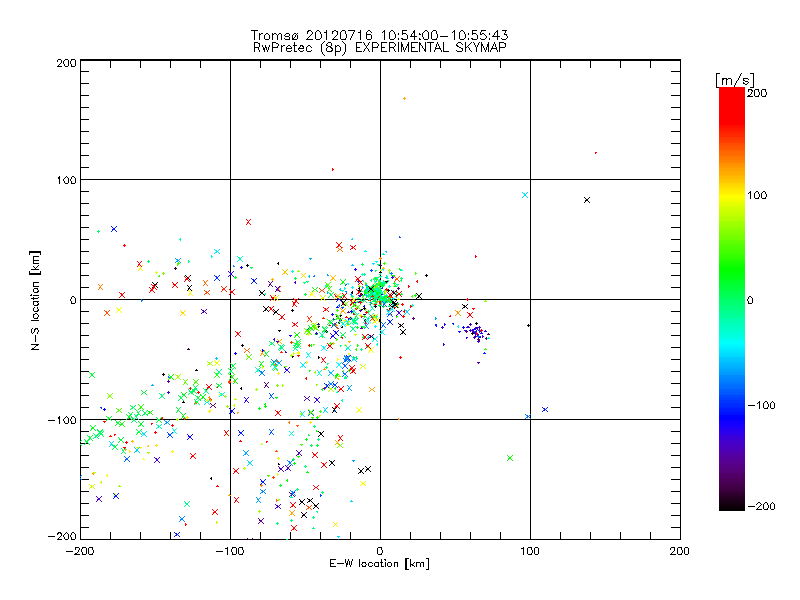Click the blue cross marker at upper left near y=60
The width and height of the screenshot is (800, 600).
point(114,229)
